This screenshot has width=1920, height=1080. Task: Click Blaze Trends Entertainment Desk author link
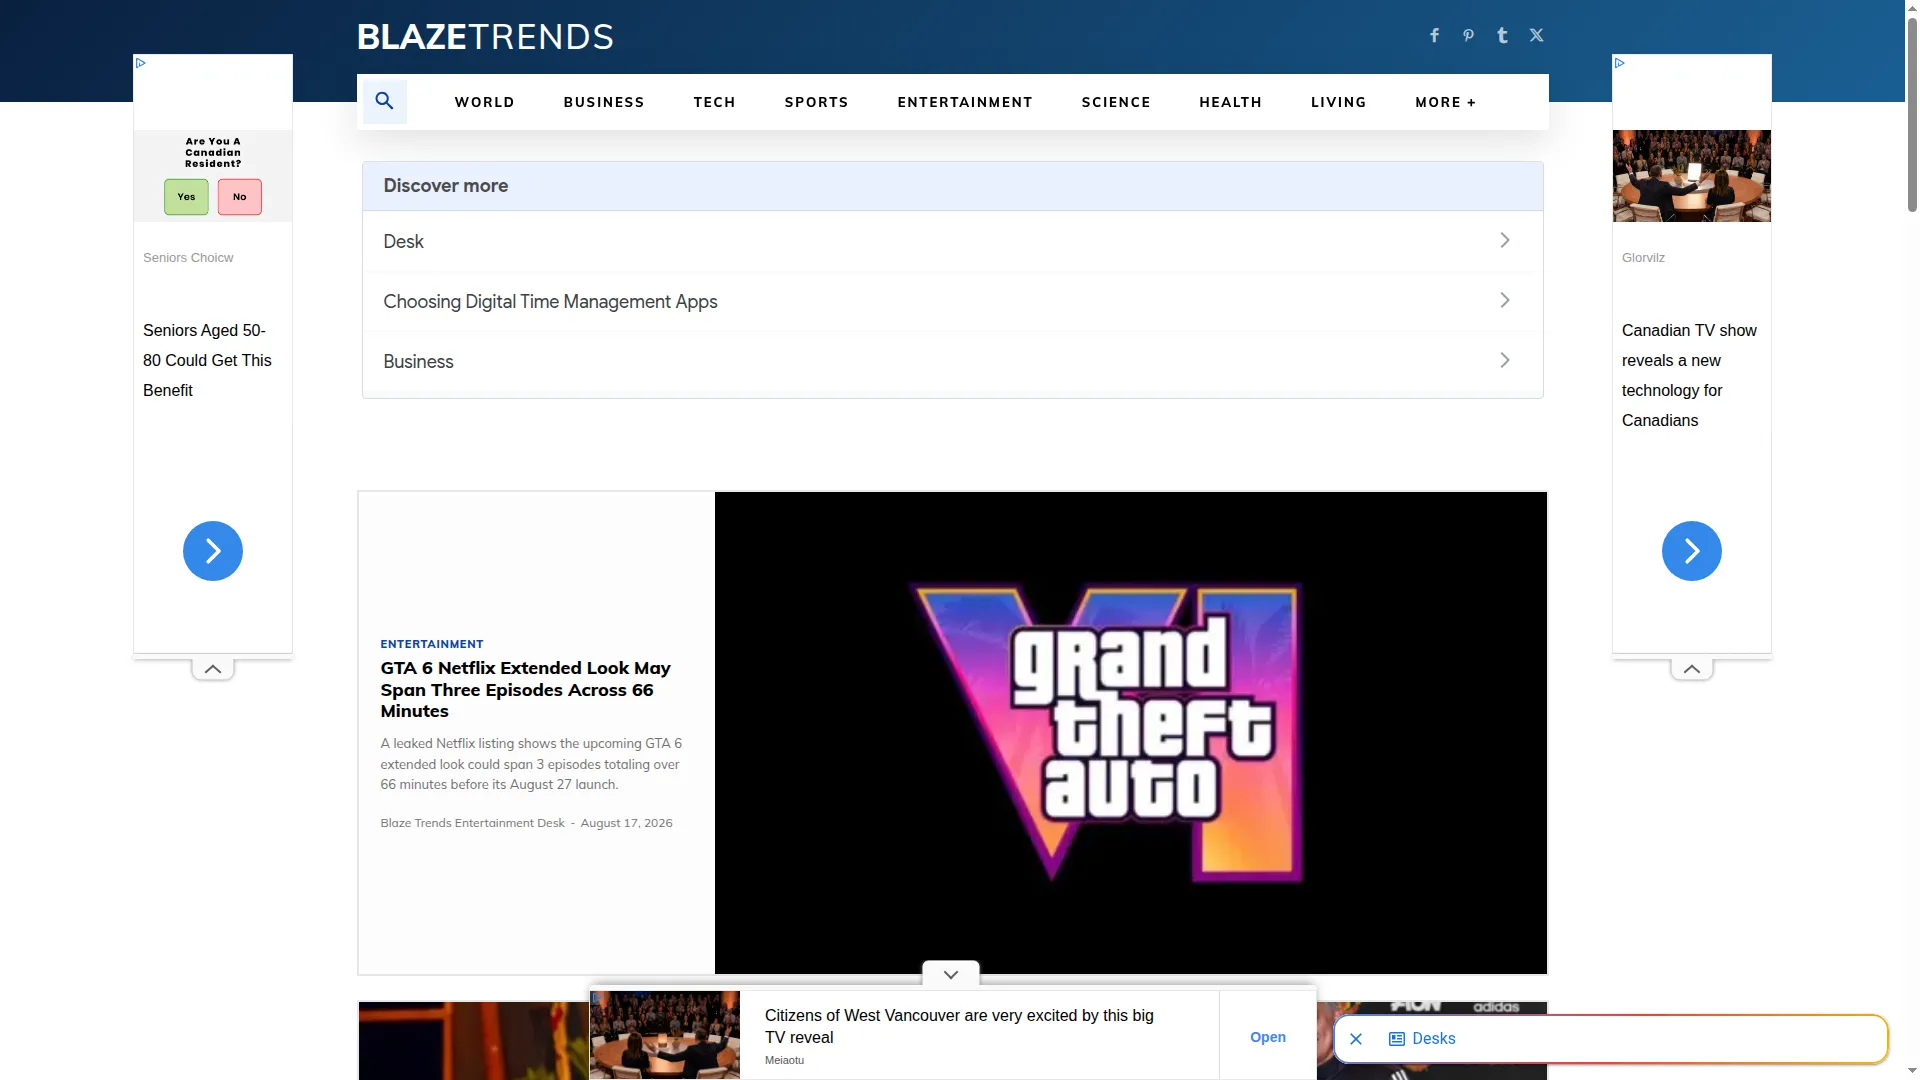coord(472,823)
